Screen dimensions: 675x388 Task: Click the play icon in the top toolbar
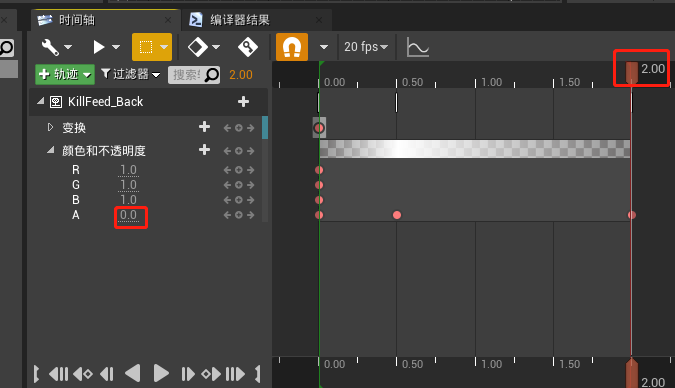pos(99,47)
